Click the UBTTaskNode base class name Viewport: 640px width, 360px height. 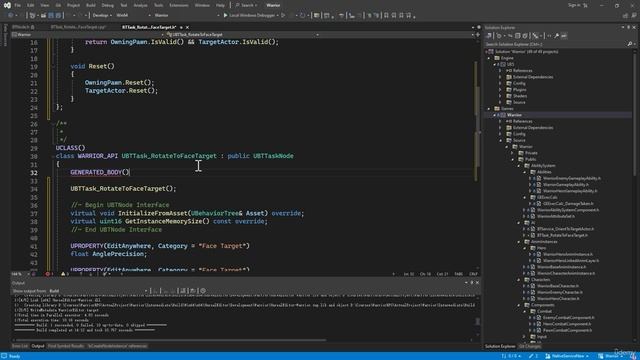(273, 156)
